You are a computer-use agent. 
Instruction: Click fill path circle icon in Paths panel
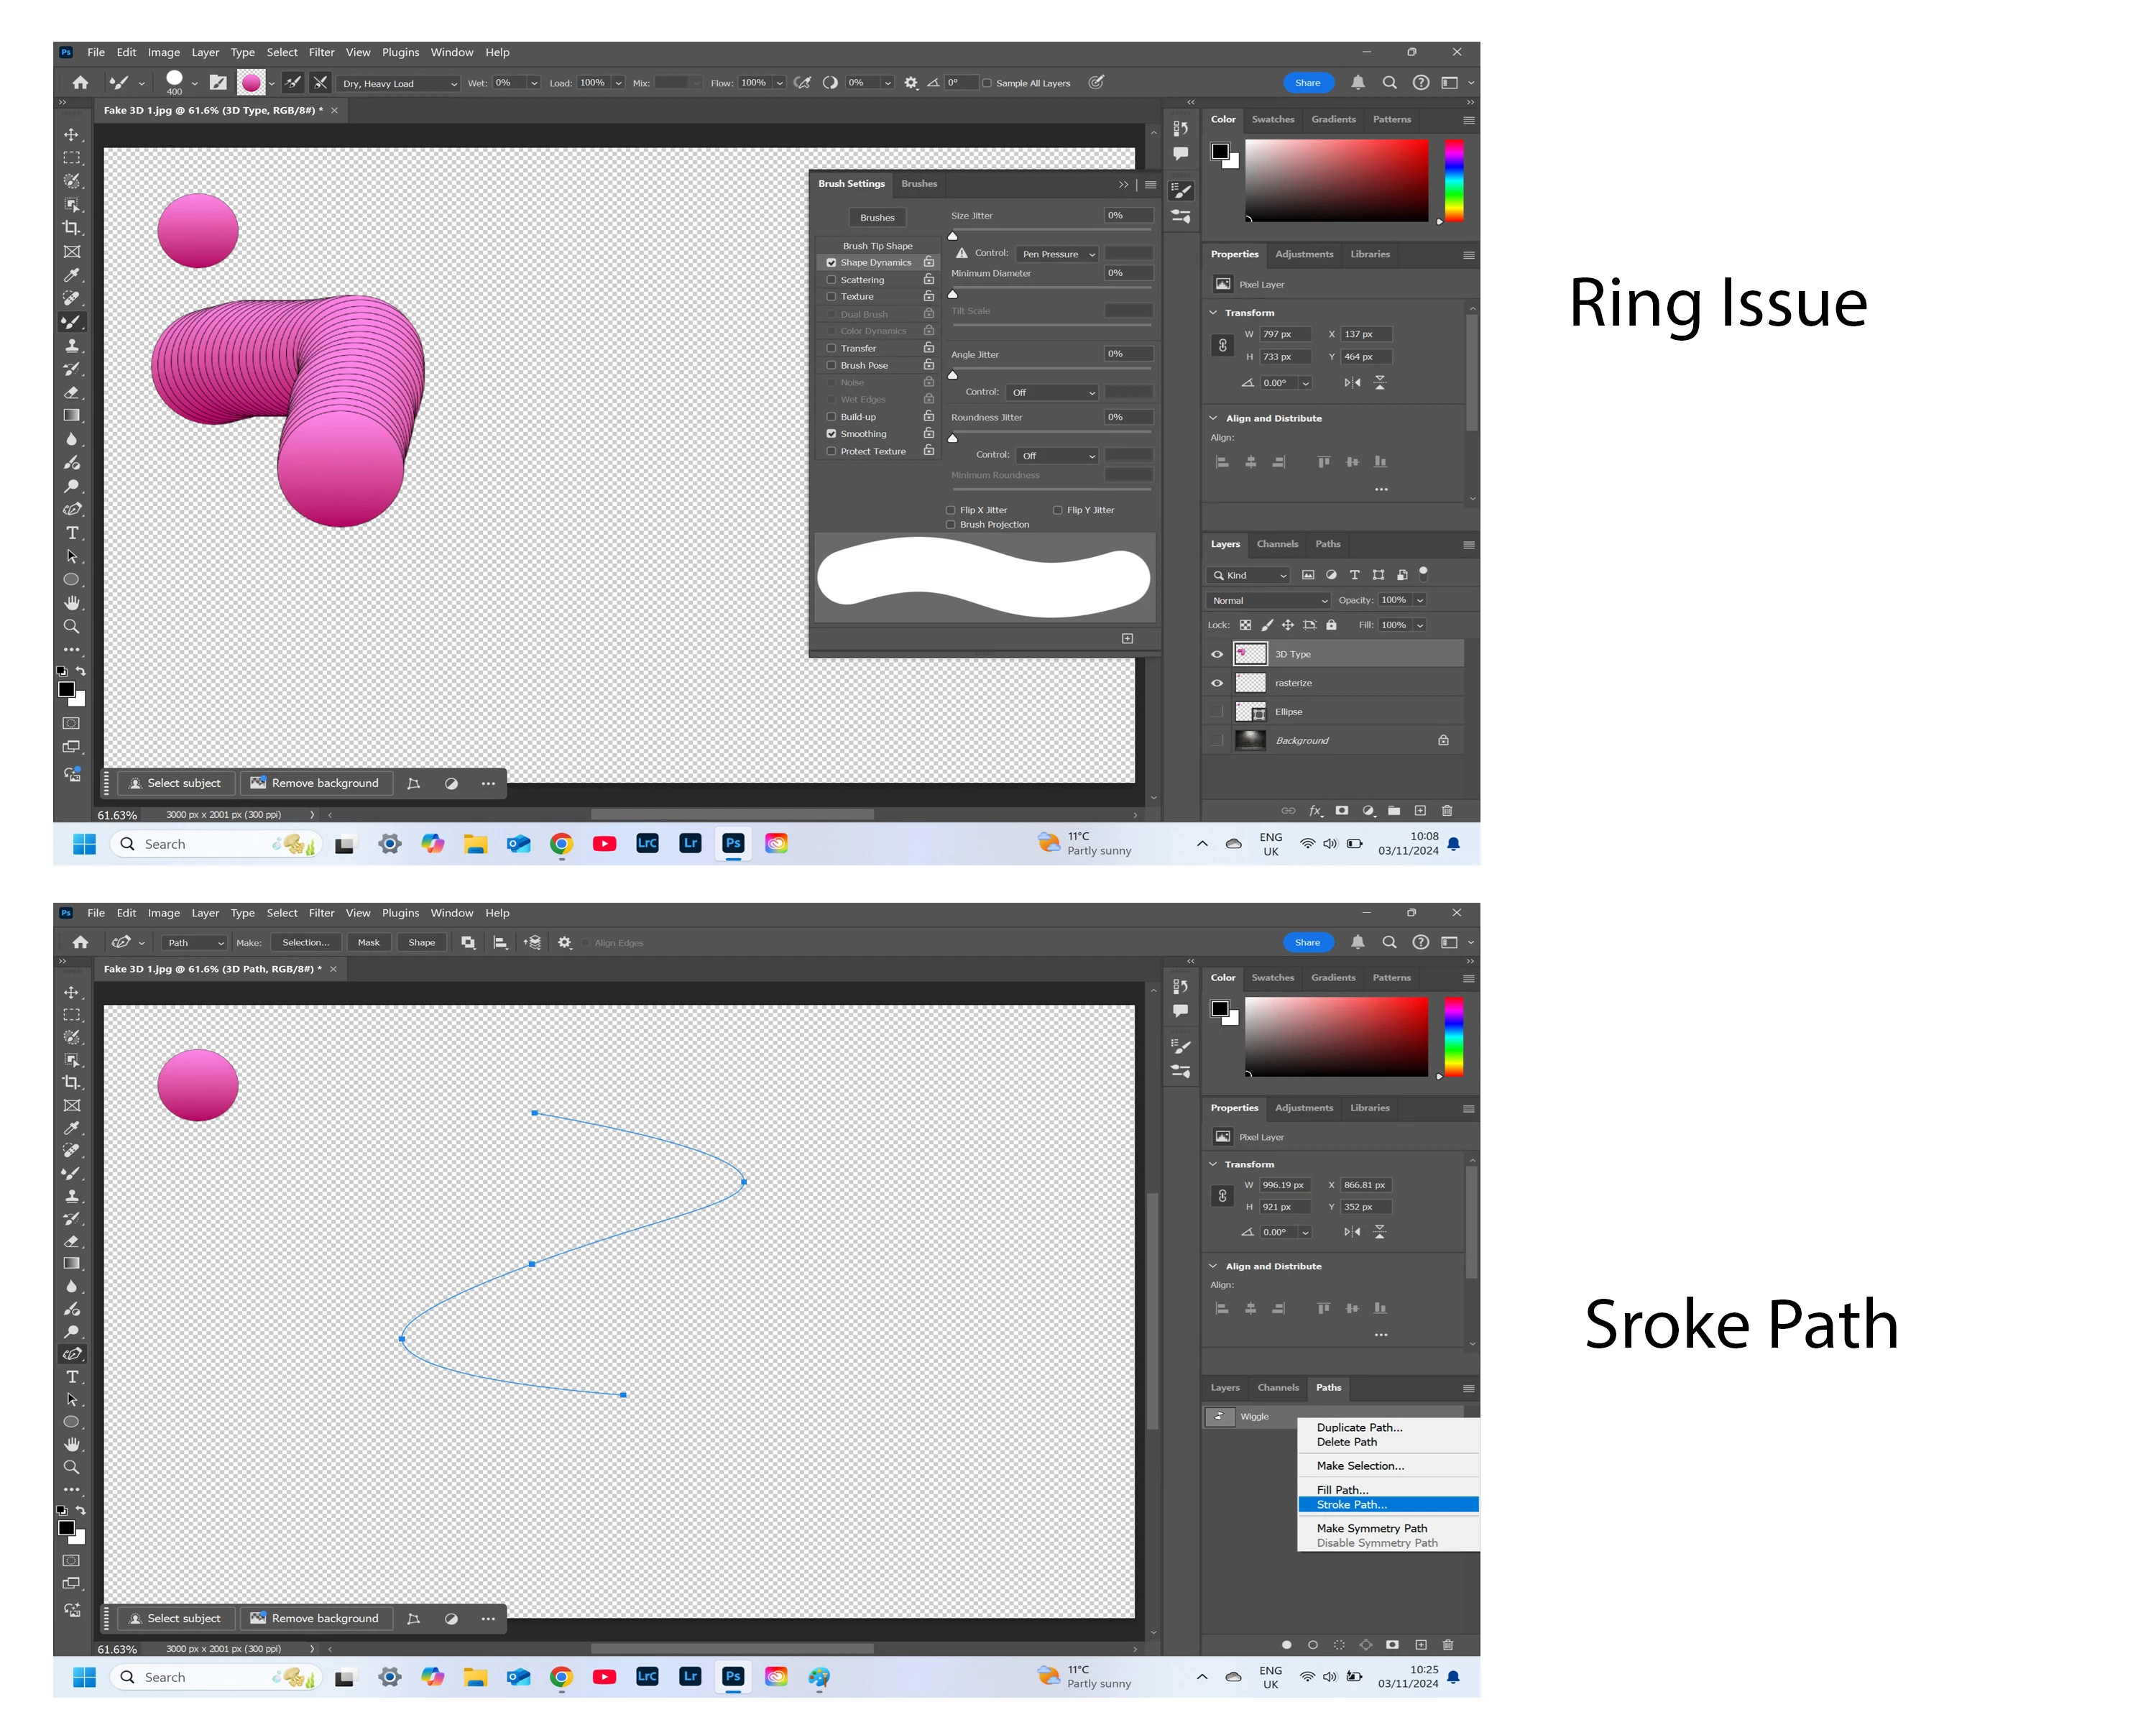click(x=1286, y=1645)
